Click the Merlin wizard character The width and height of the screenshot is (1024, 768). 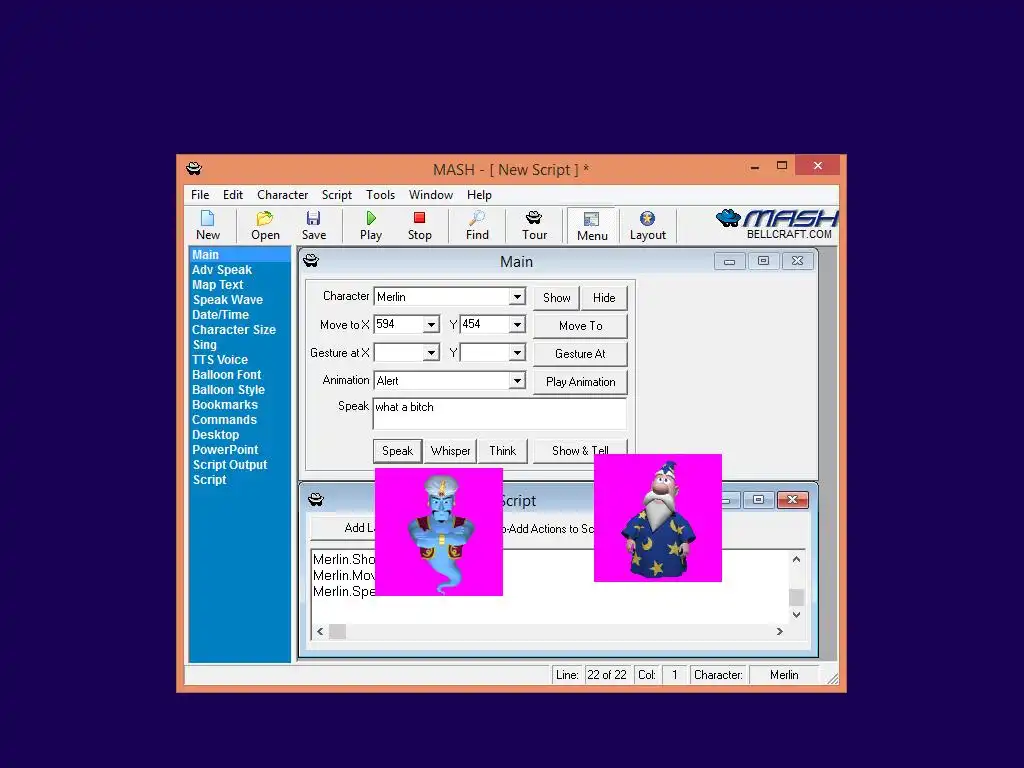click(x=658, y=517)
